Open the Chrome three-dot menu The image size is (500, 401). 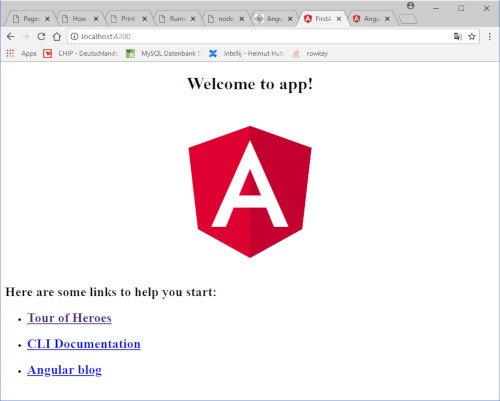489,36
